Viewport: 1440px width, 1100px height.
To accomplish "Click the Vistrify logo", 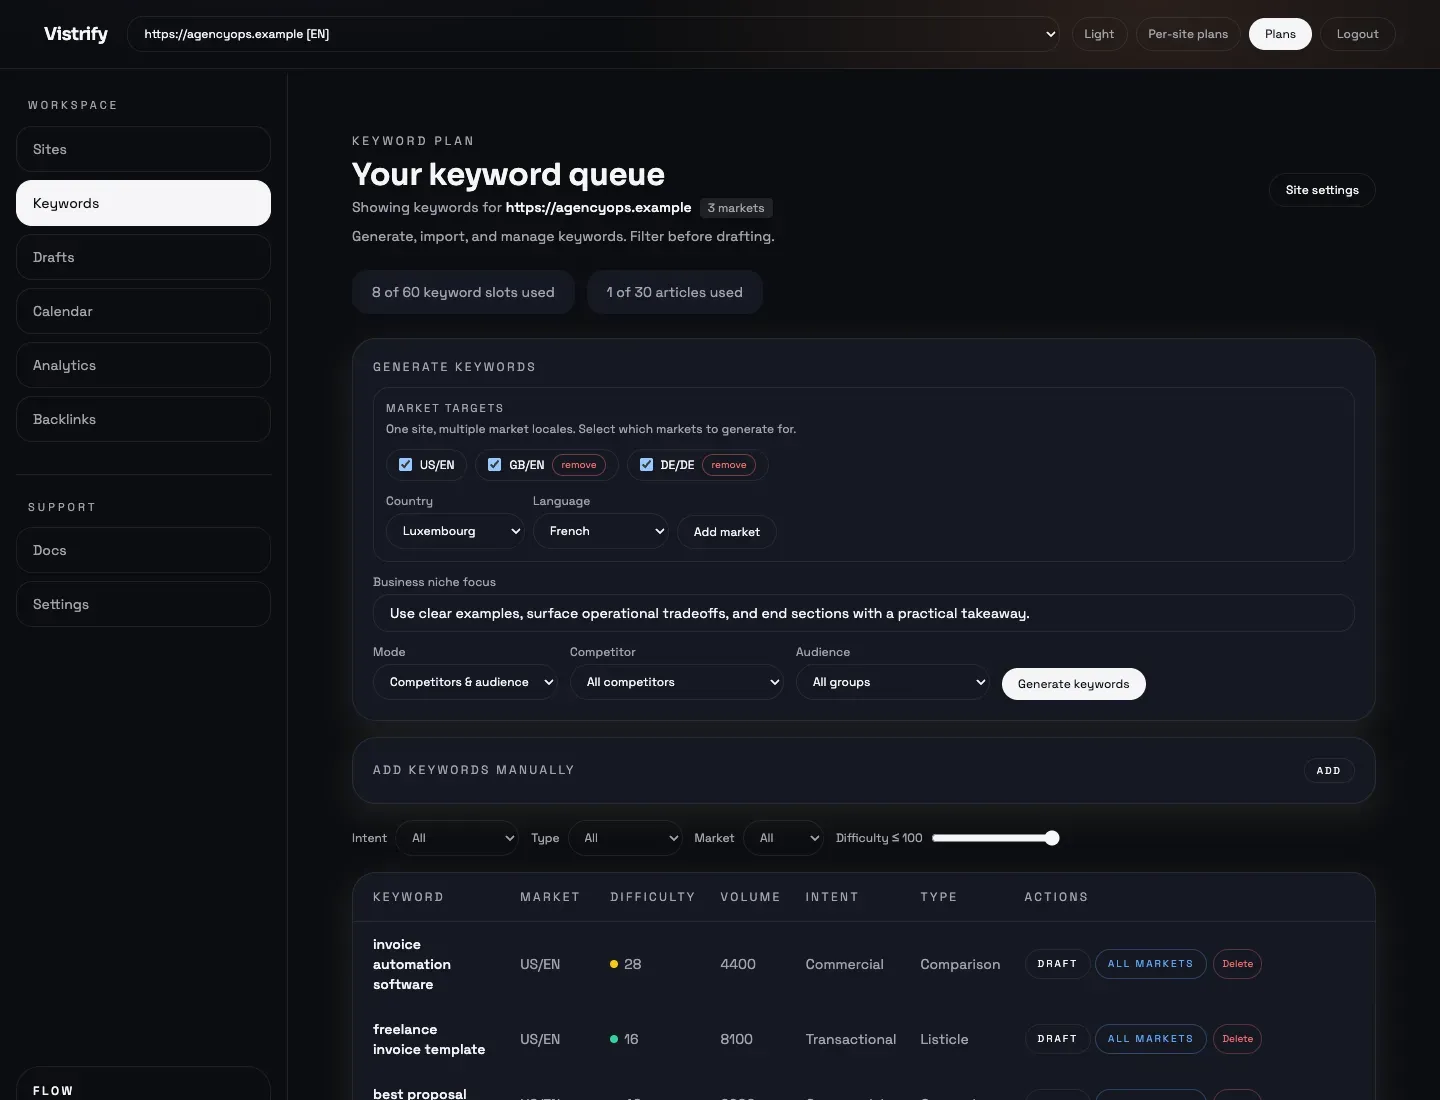I will click(76, 34).
